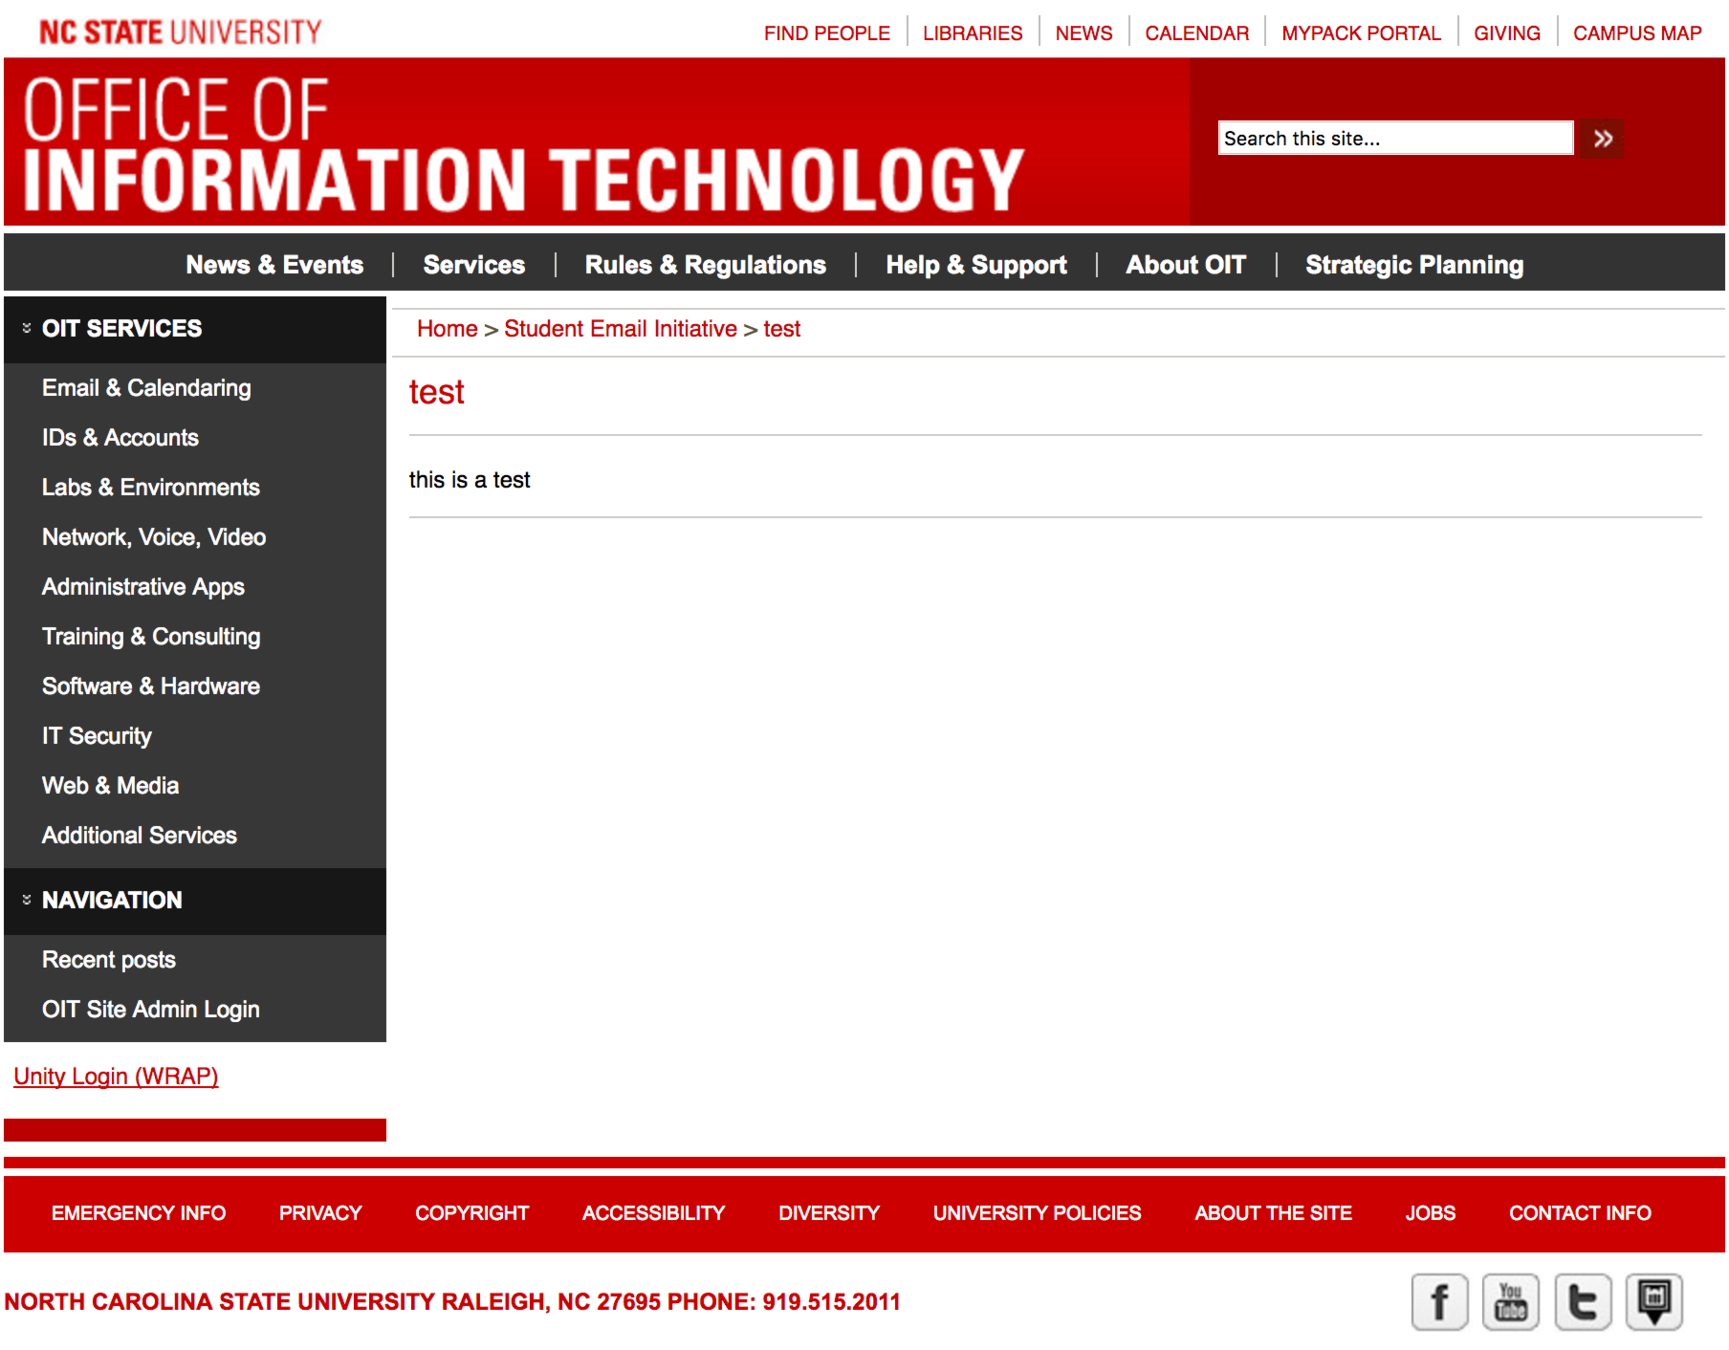Image resolution: width=1729 pixels, height=1350 pixels.
Task: Open About the Site footer link
Action: pyautogui.click(x=1273, y=1213)
